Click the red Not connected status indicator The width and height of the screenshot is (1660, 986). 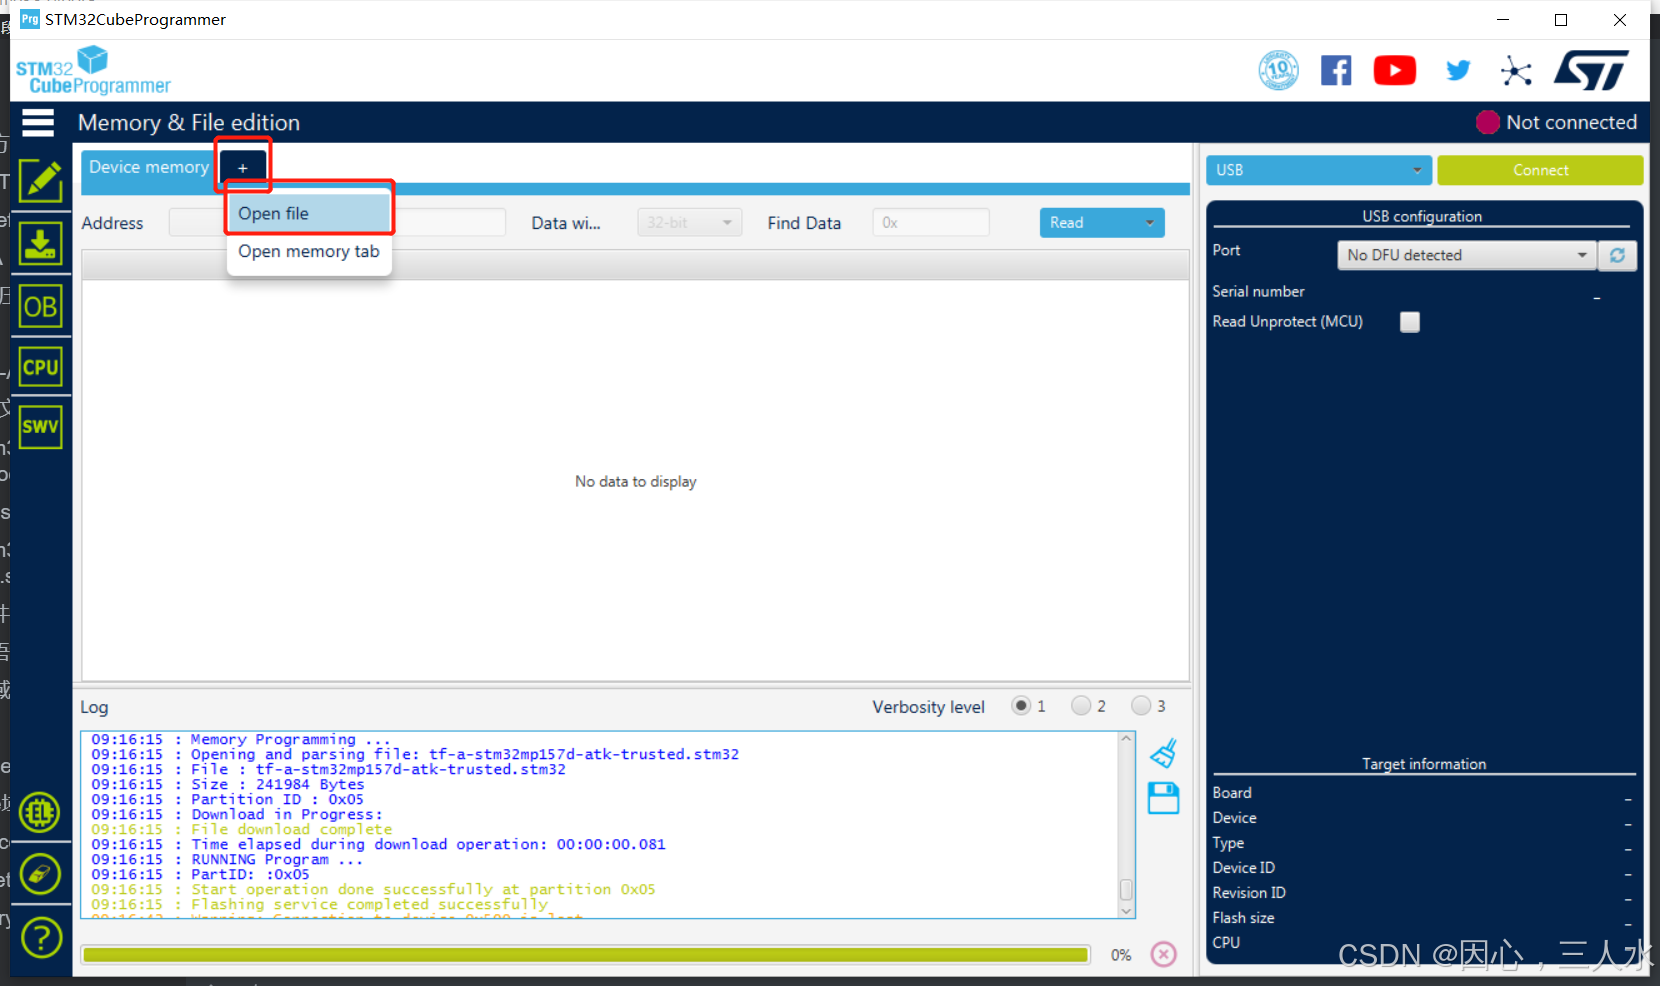[1488, 122]
